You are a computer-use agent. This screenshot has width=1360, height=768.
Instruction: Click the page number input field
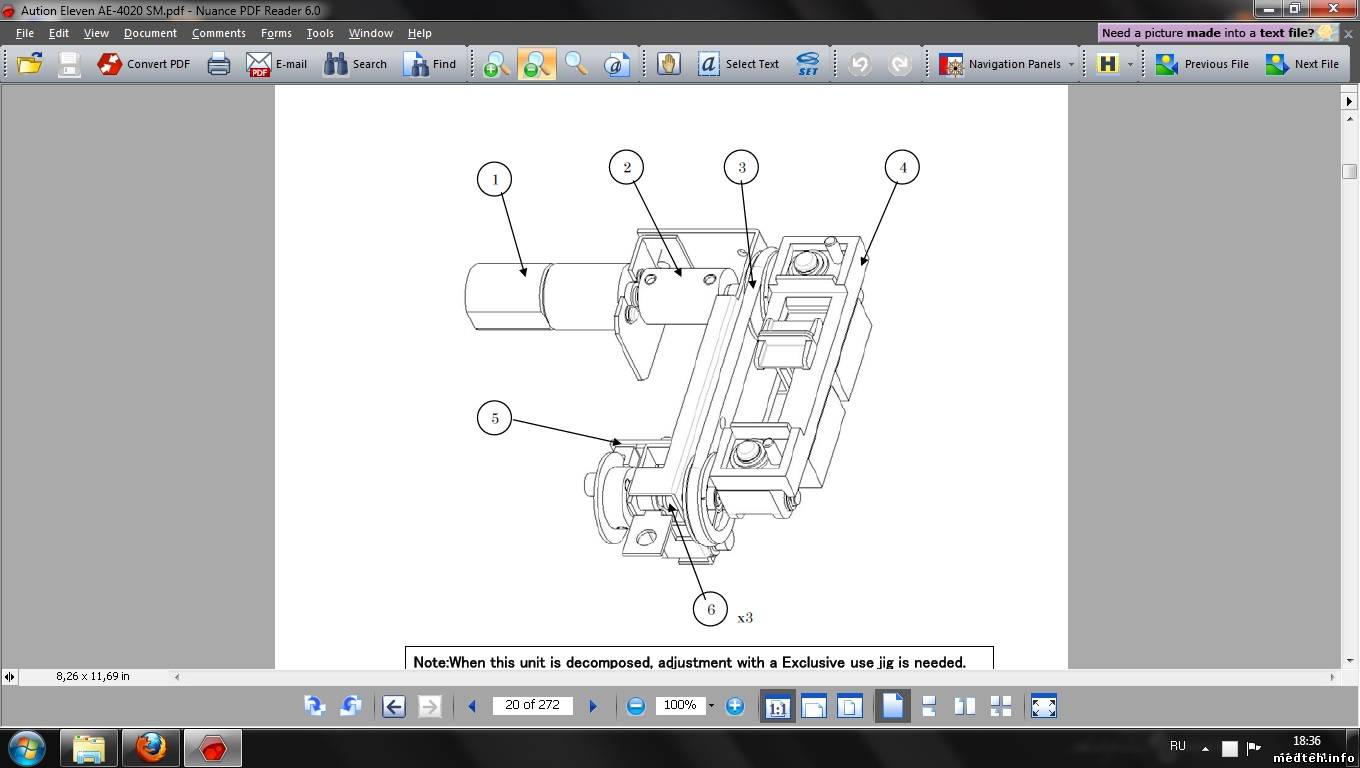tap(532, 705)
